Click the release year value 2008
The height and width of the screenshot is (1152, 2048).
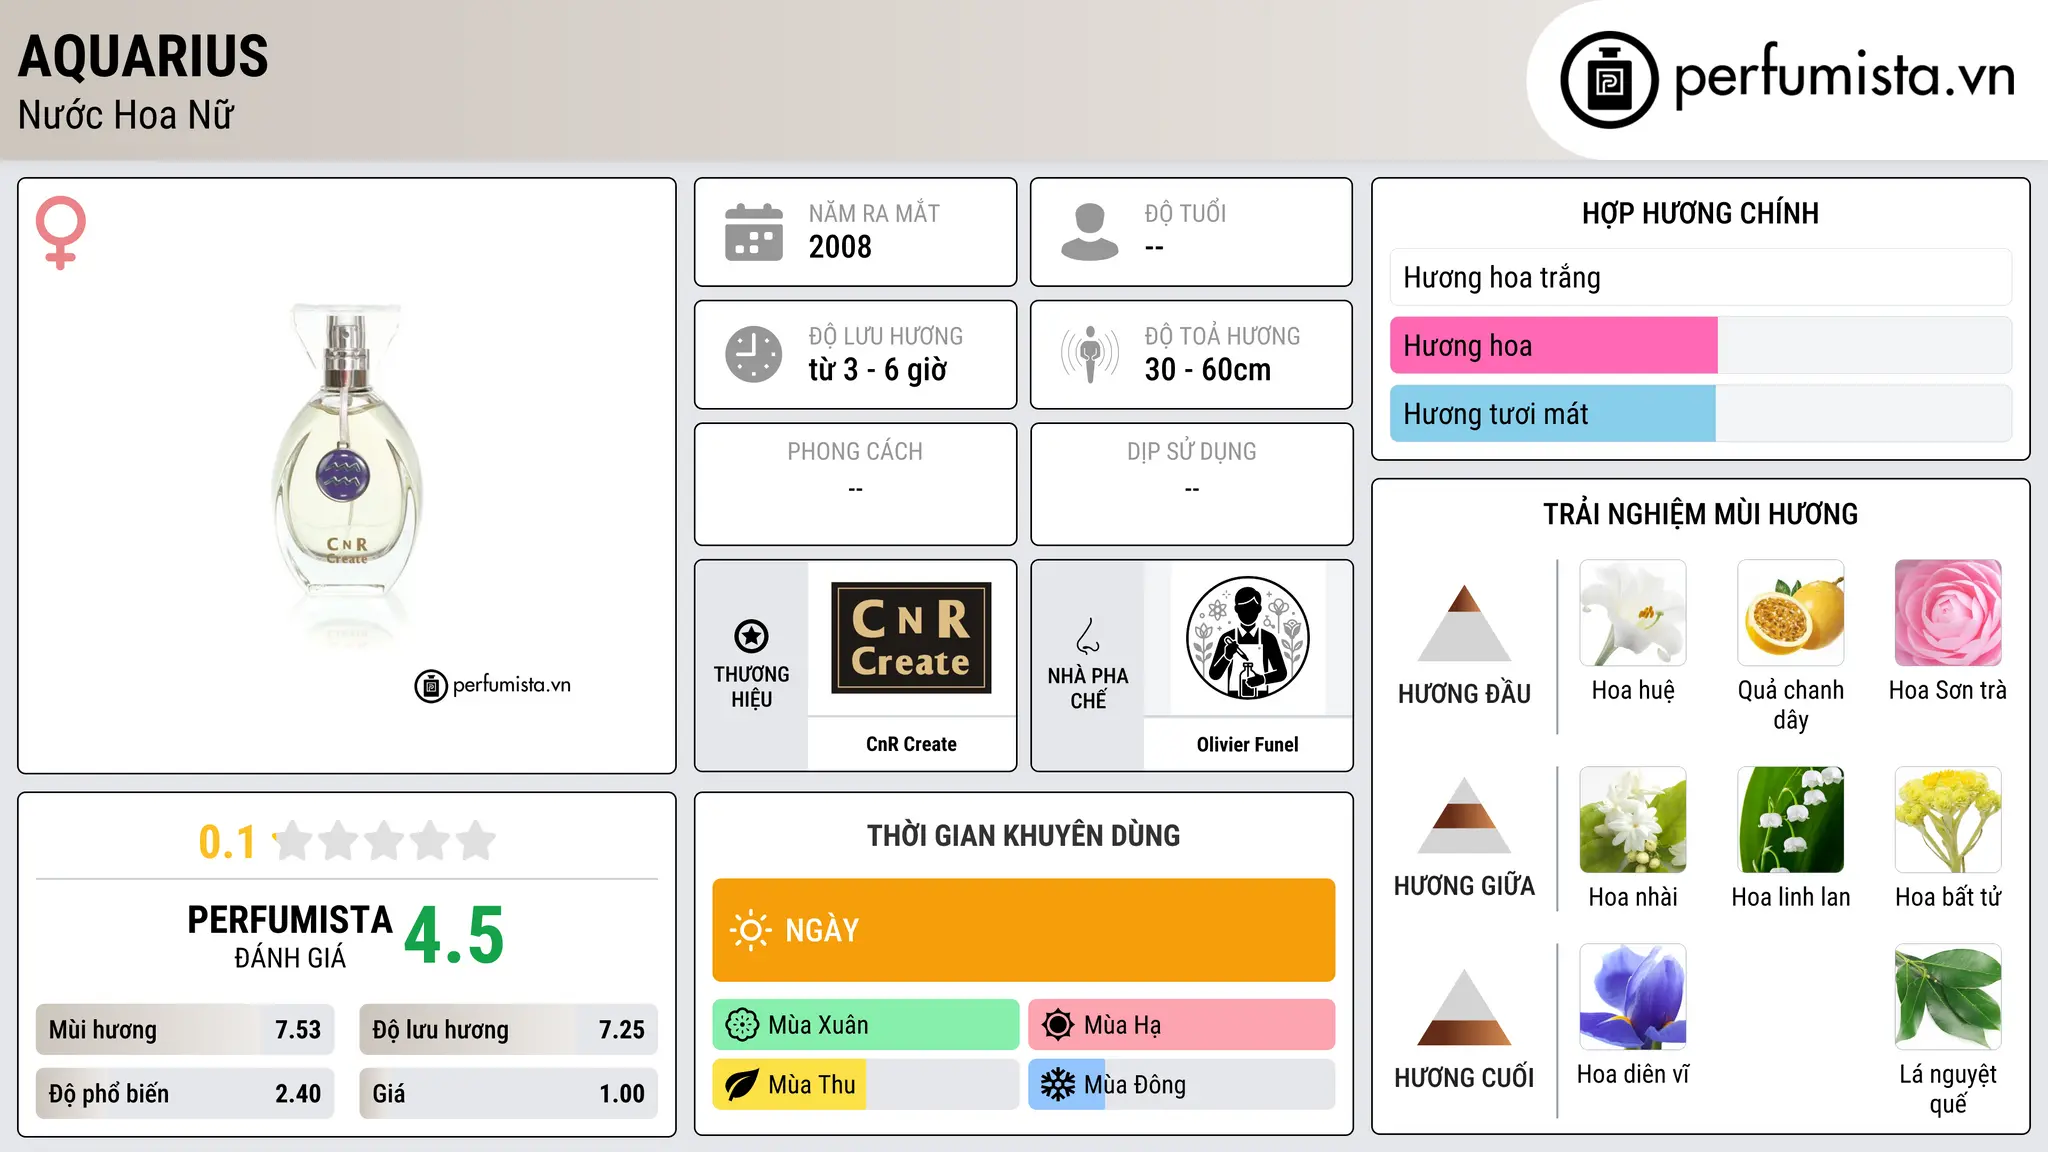pyautogui.click(x=840, y=247)
